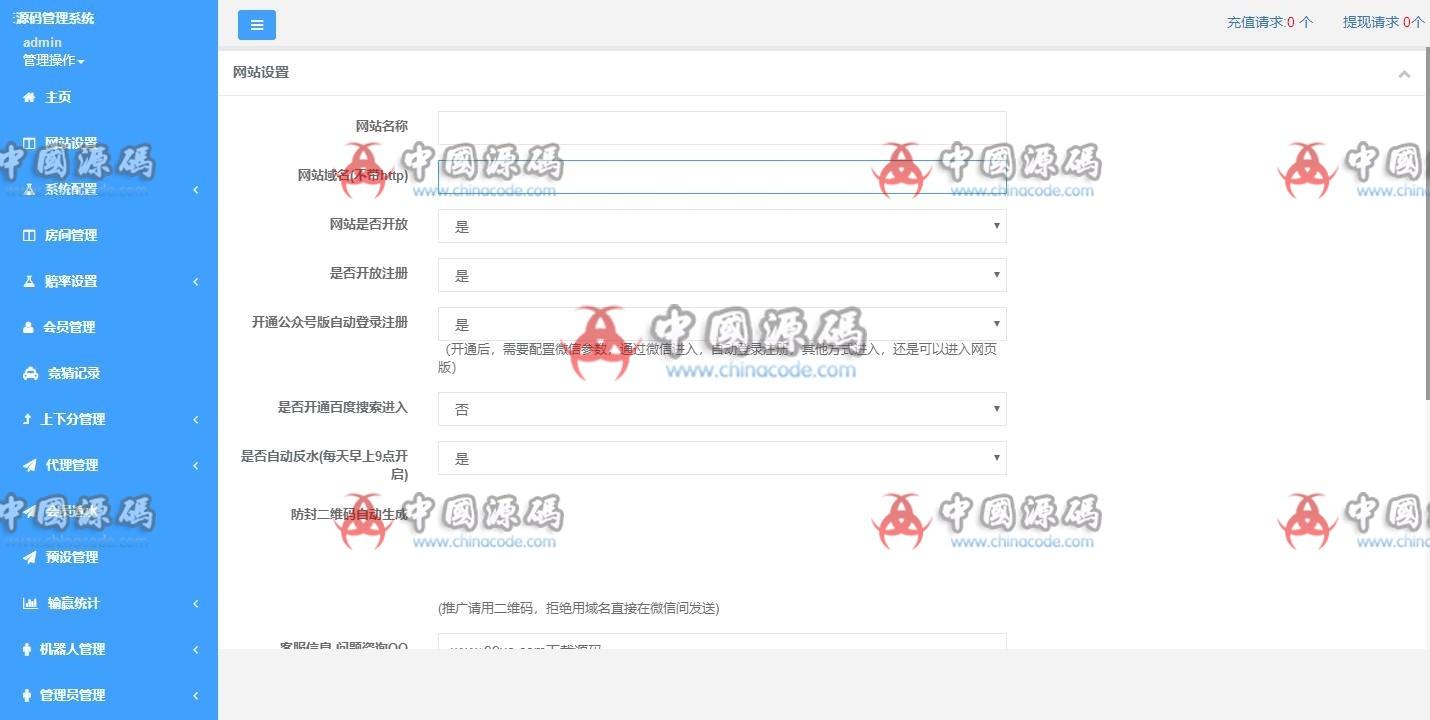Click the 推广请用二维码 hint text
This screenshot has height=720, width=1430.
[579, 608]
